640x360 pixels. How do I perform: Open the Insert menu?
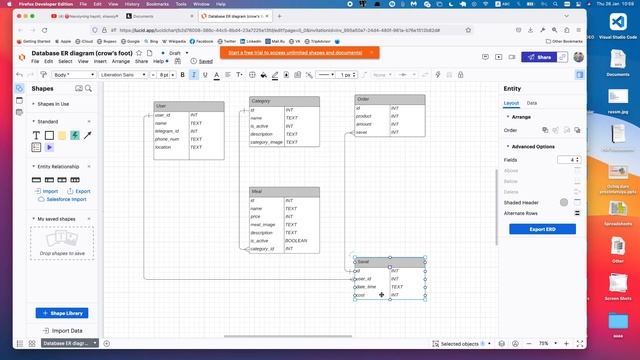pos(100,62)
